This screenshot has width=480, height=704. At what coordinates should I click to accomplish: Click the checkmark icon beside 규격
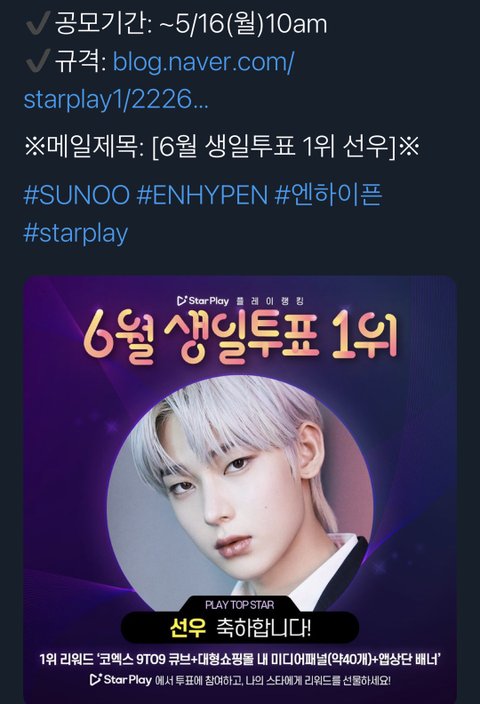[x=38, y=62]
